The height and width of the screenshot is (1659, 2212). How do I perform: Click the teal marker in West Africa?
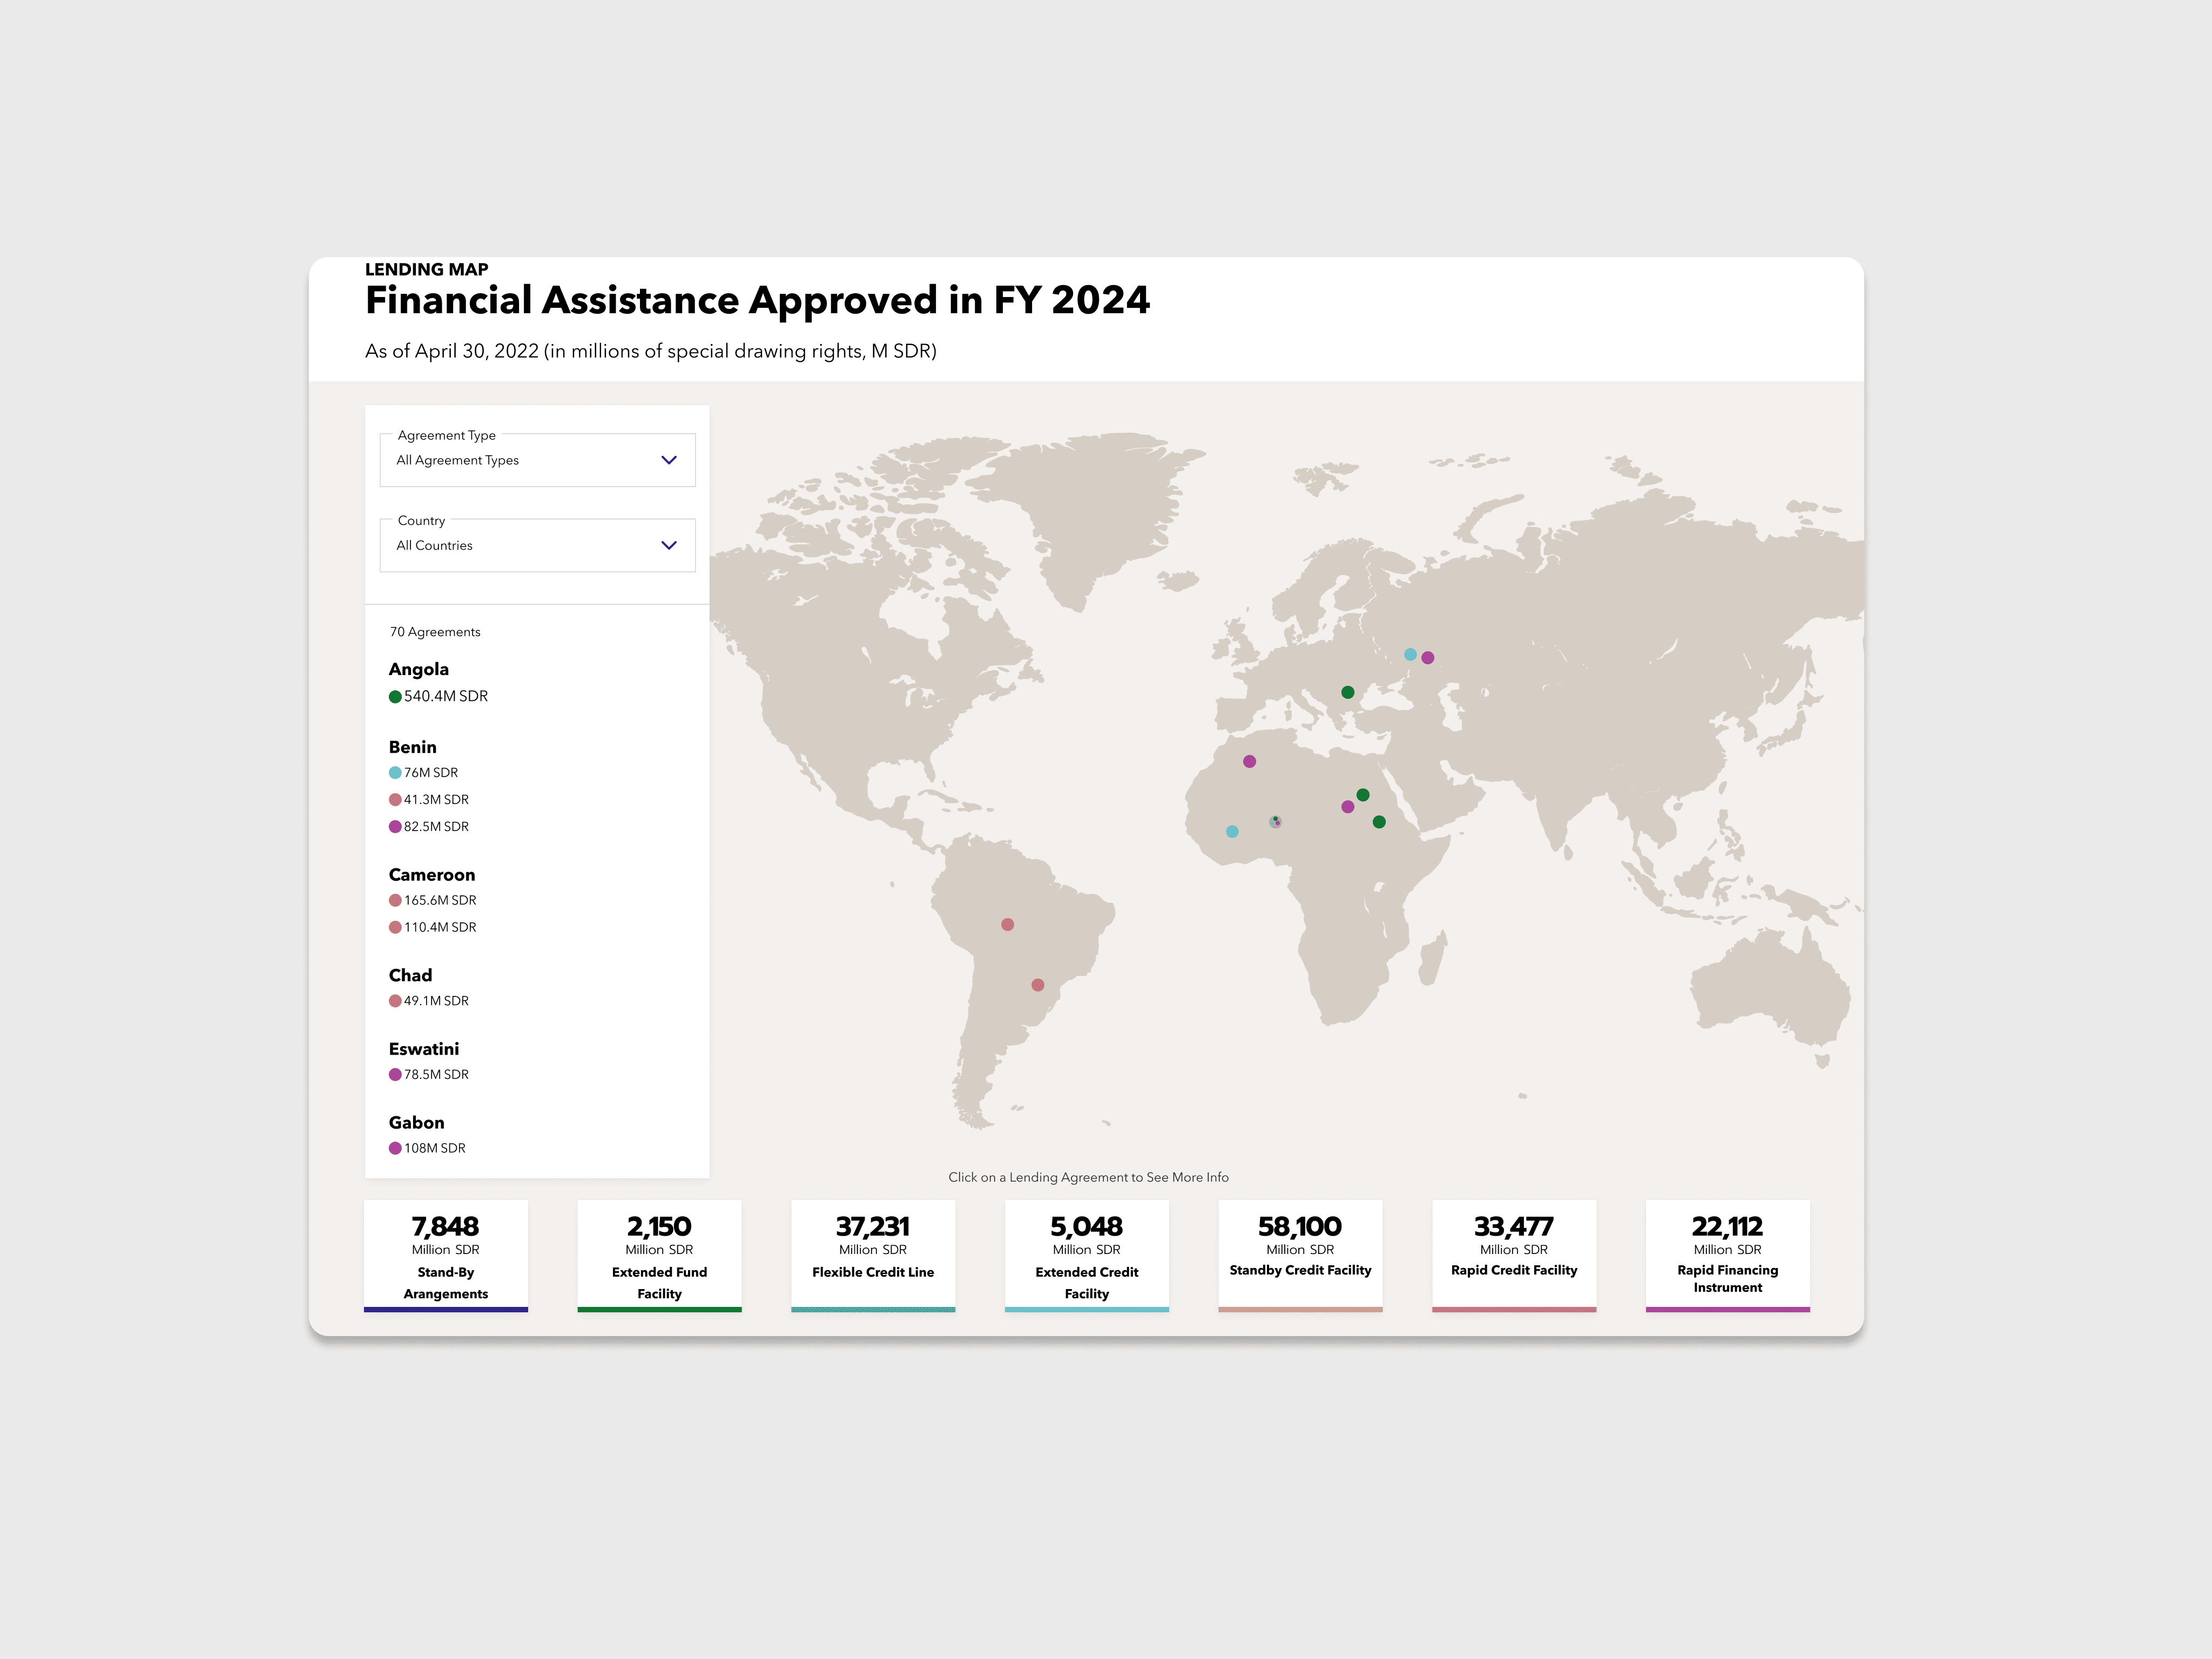click(x=1232, y=832)
